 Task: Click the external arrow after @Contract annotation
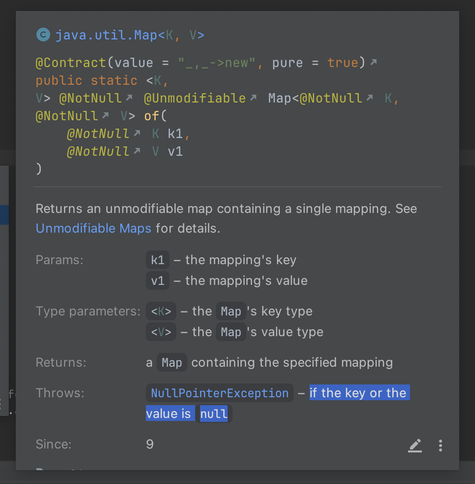[374, 62]
